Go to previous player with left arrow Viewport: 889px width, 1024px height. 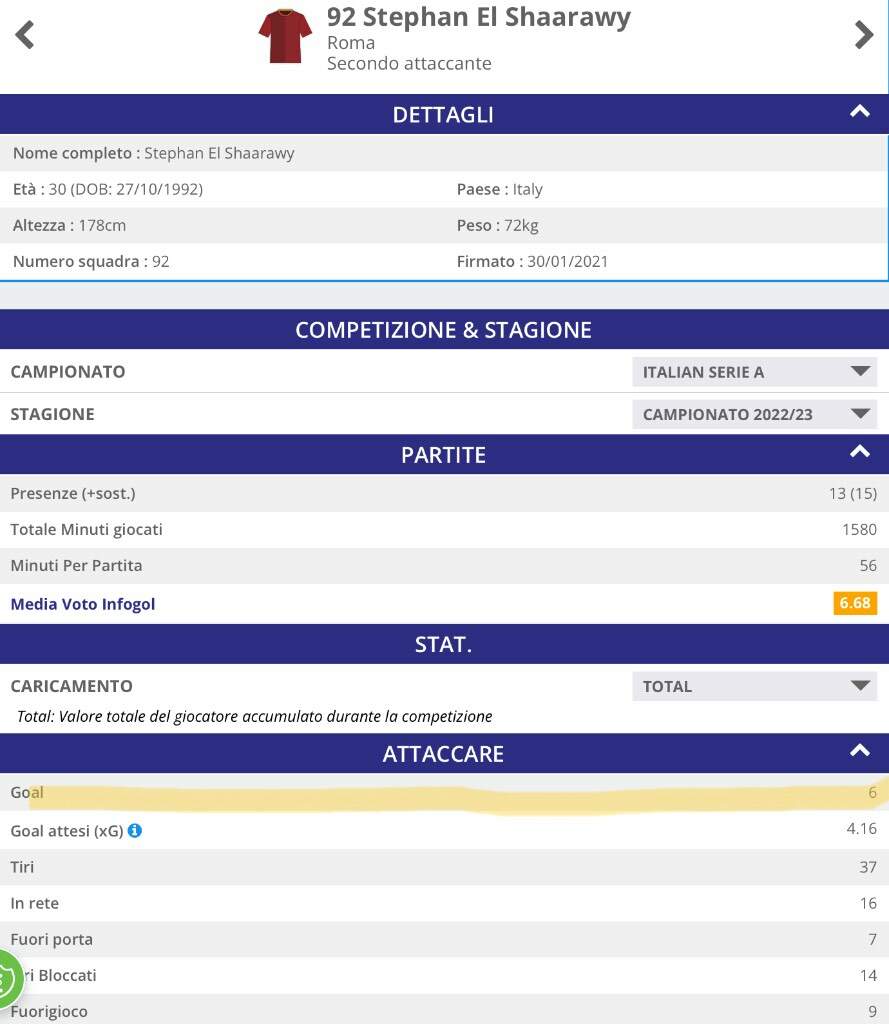[x=25, y=35]
